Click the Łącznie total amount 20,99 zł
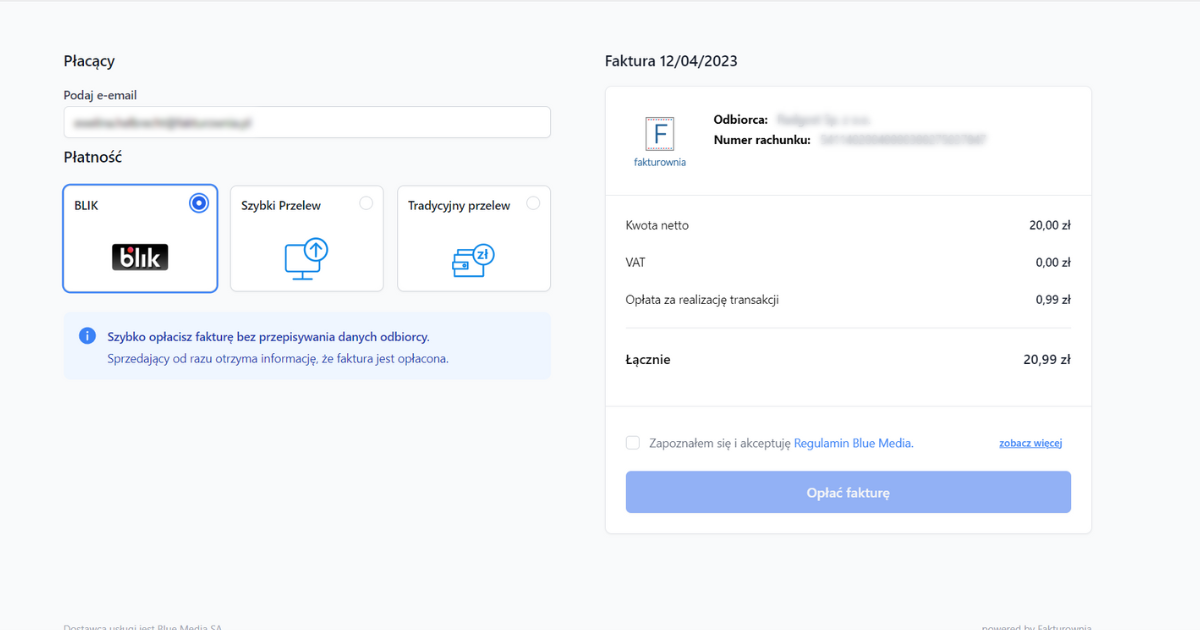This screenshot has height=630, width=1200. [1047, 360]
